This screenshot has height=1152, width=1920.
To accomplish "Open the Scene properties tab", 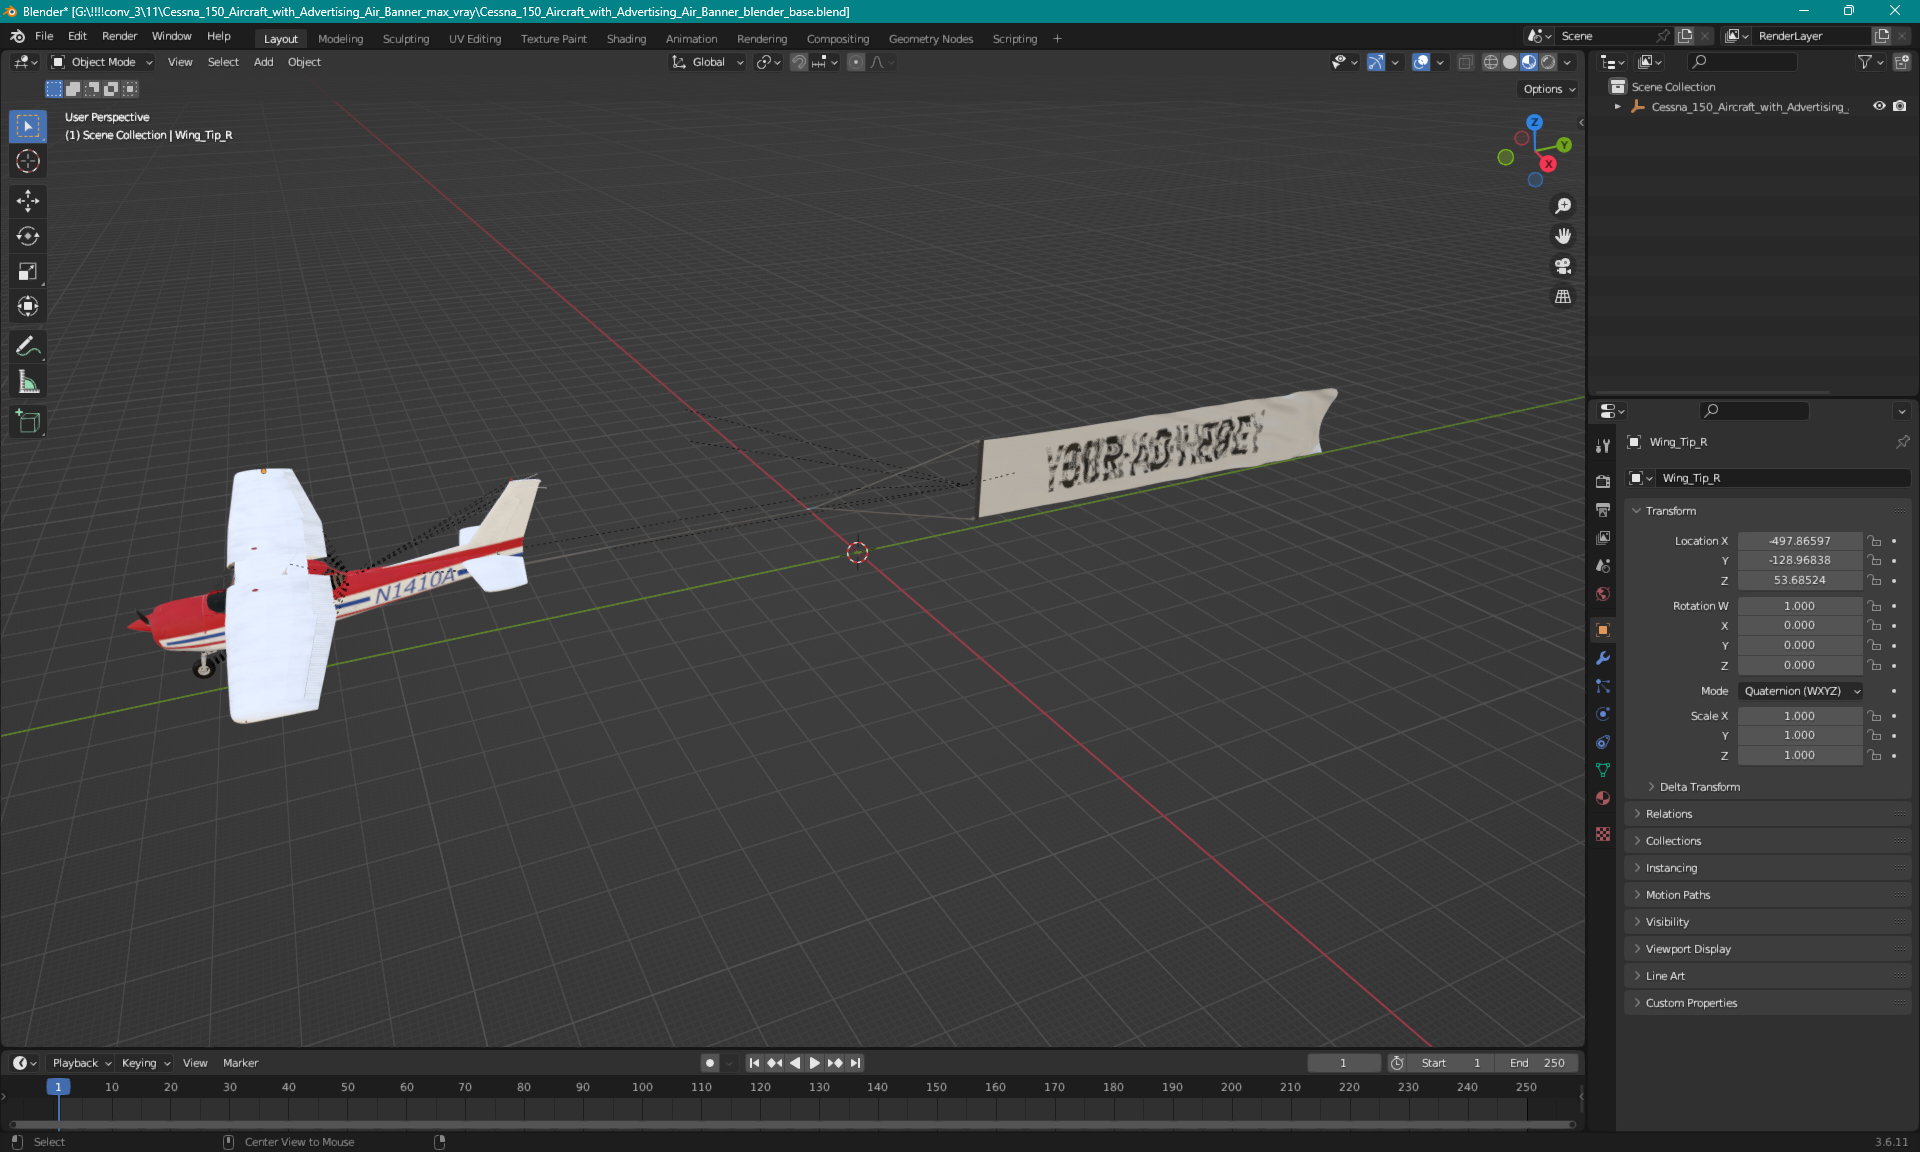I will point(1603,565).
